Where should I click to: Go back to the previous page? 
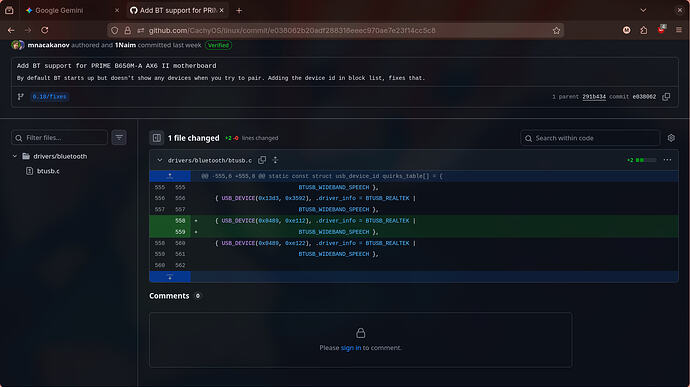click(11, 30)
